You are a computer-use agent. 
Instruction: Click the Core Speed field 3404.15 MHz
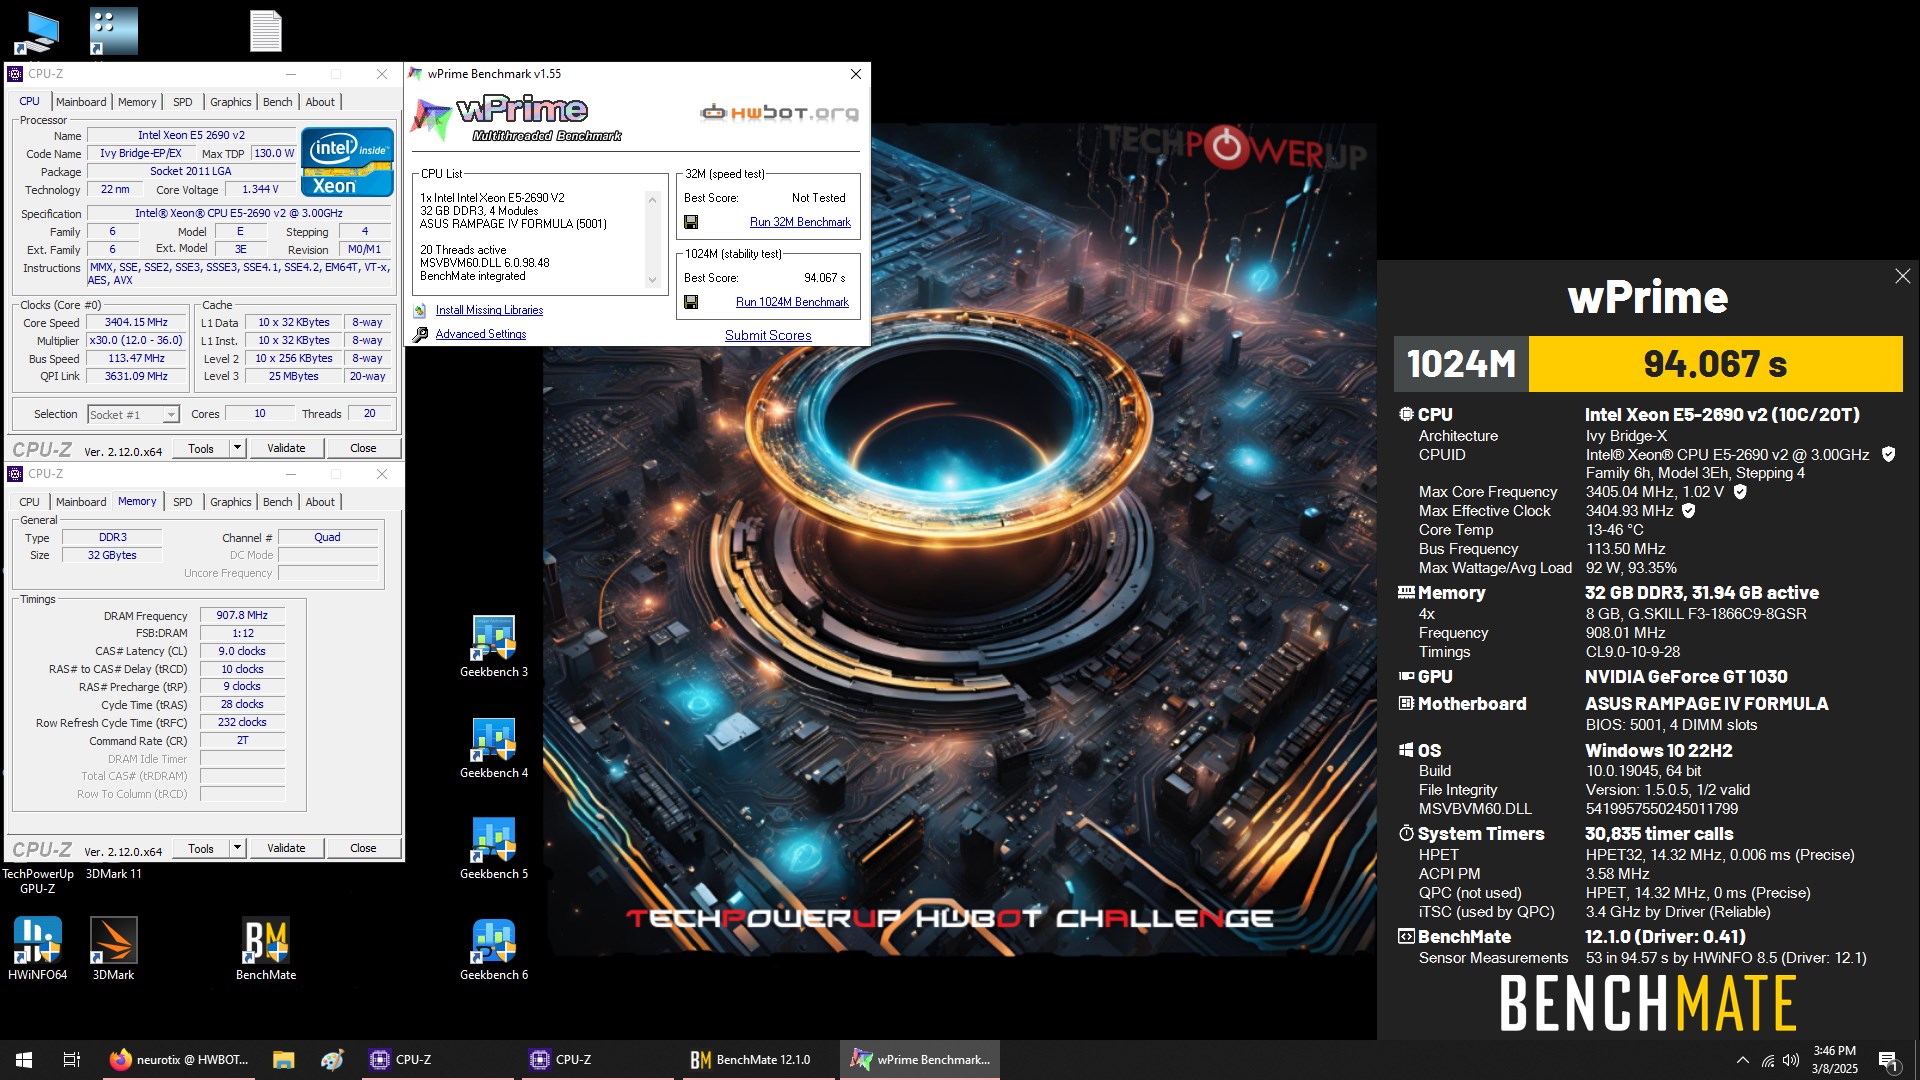click(136, 322)
